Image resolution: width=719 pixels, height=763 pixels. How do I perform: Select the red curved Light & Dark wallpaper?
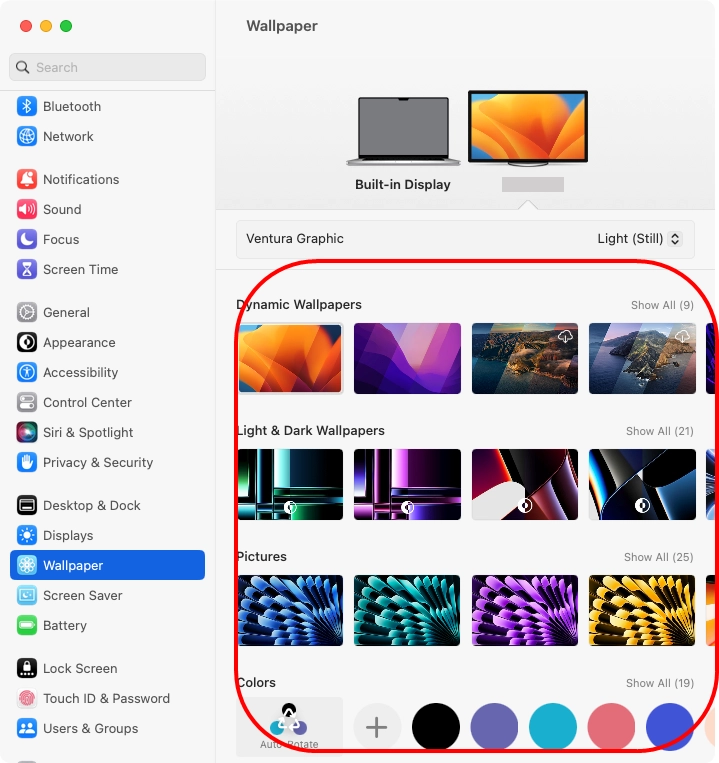tap(525, 484)
